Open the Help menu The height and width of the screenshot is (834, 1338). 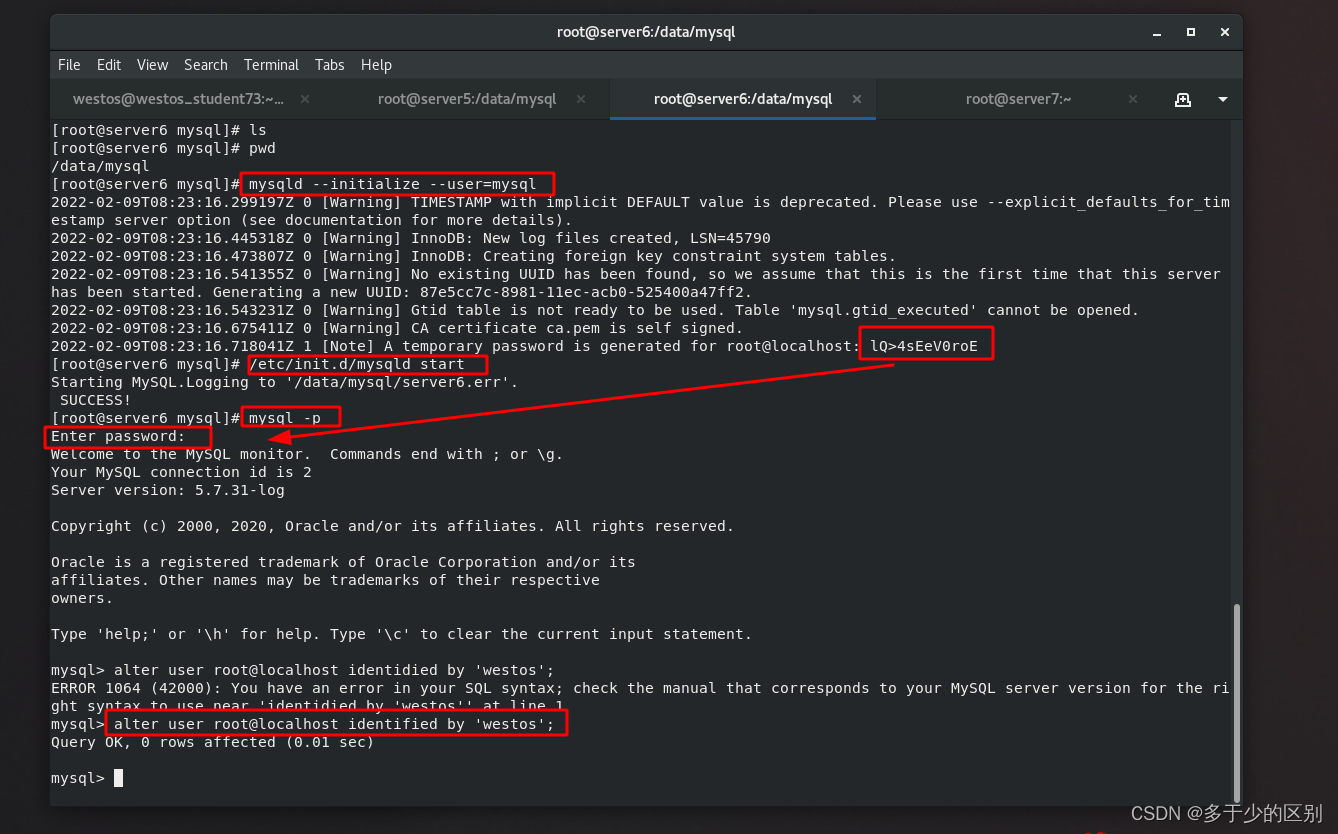(376, 64)
